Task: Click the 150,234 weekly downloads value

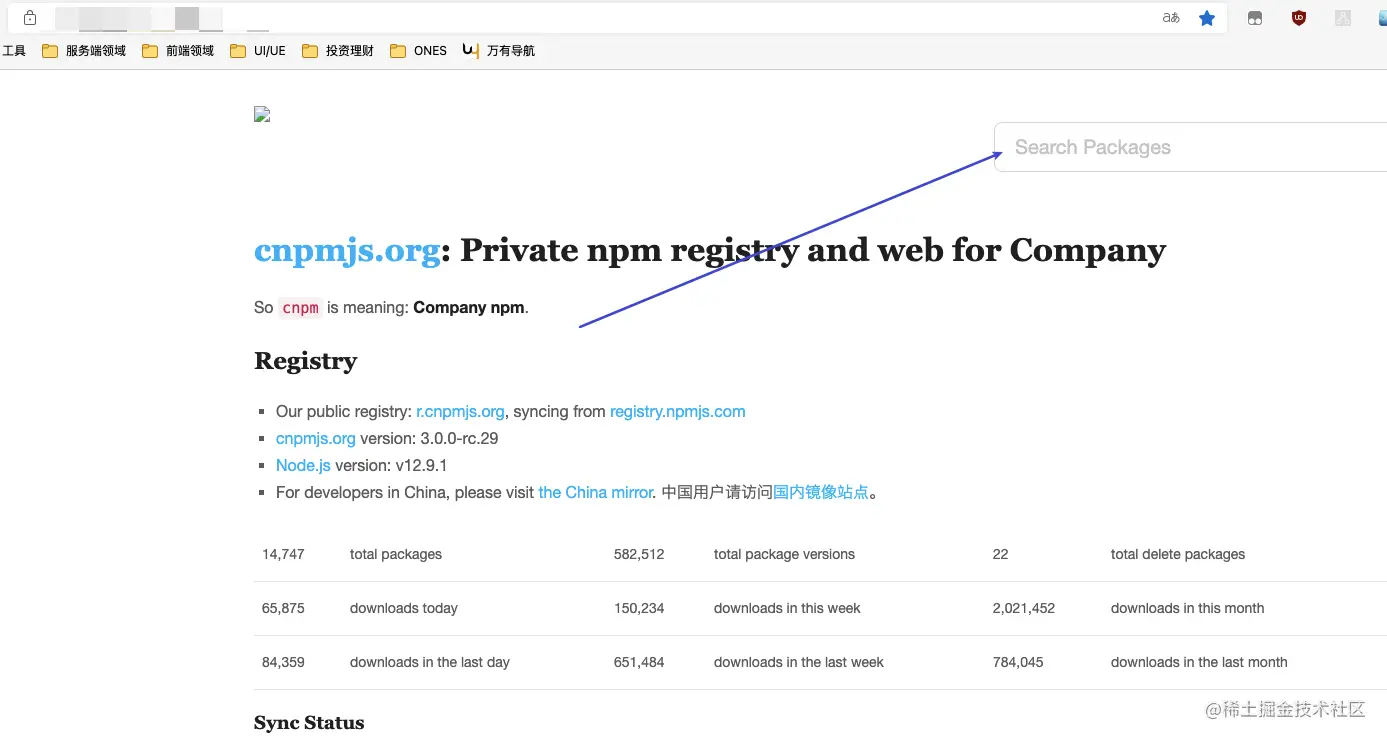Action: click(x=639, y=608)
